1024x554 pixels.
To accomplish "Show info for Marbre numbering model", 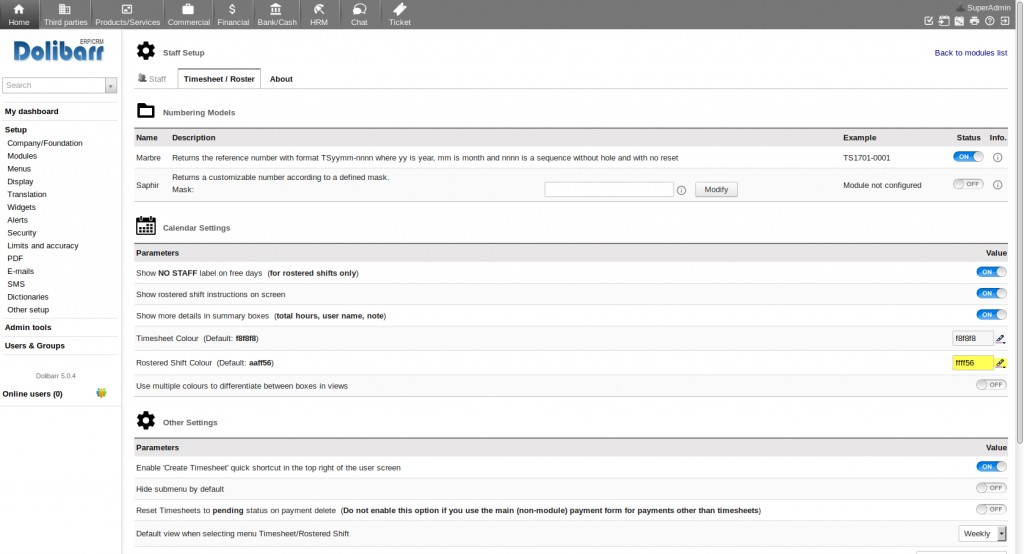I will pyautogui.click(x=997, y=157).
